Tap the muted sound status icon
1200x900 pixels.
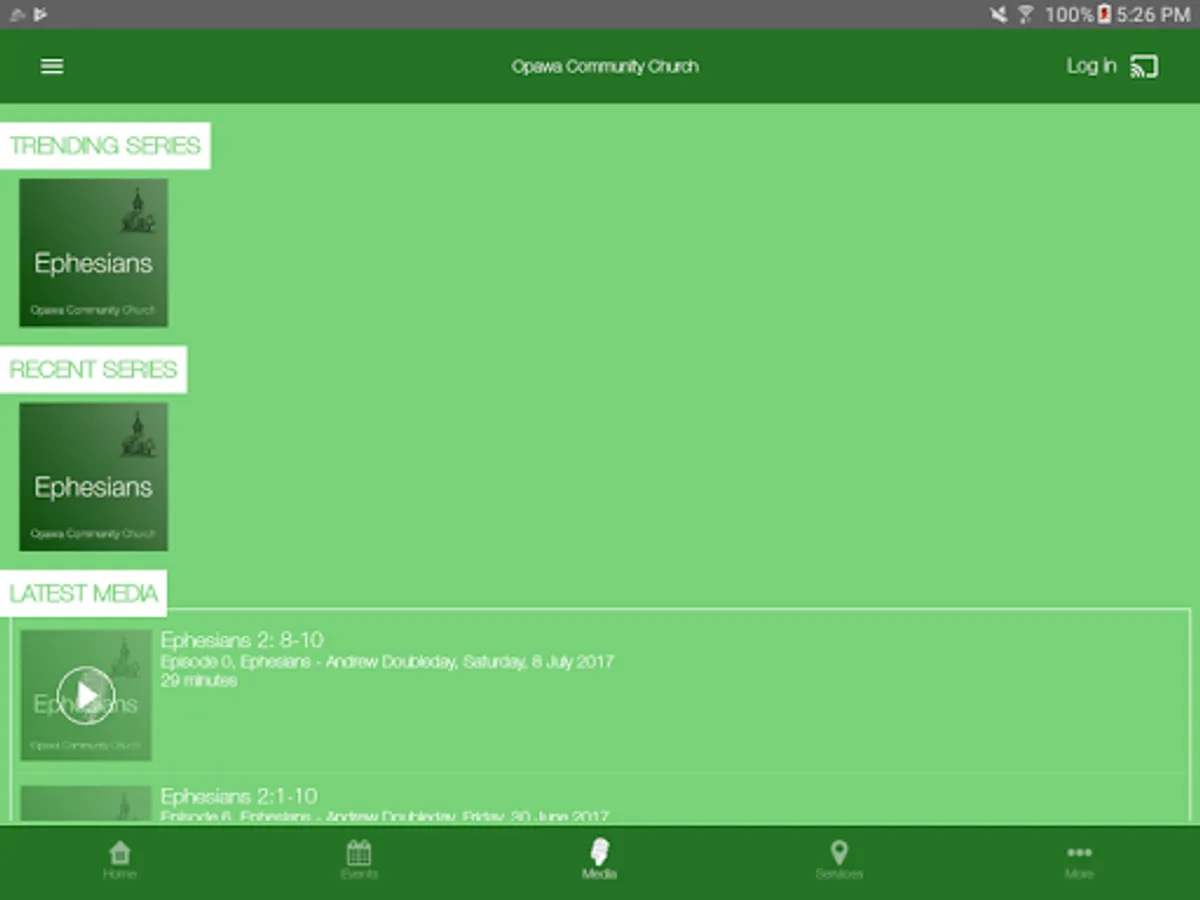click(998, 14)
